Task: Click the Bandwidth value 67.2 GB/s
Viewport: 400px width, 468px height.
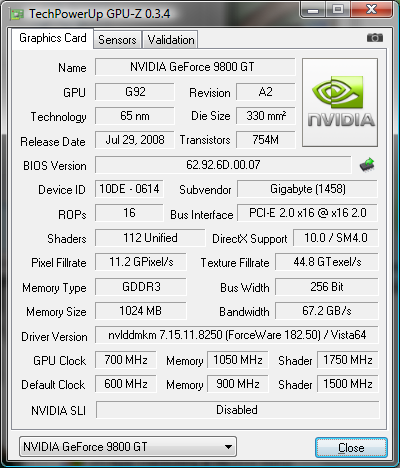Action: pyautogui.click(x=327, y=311)
